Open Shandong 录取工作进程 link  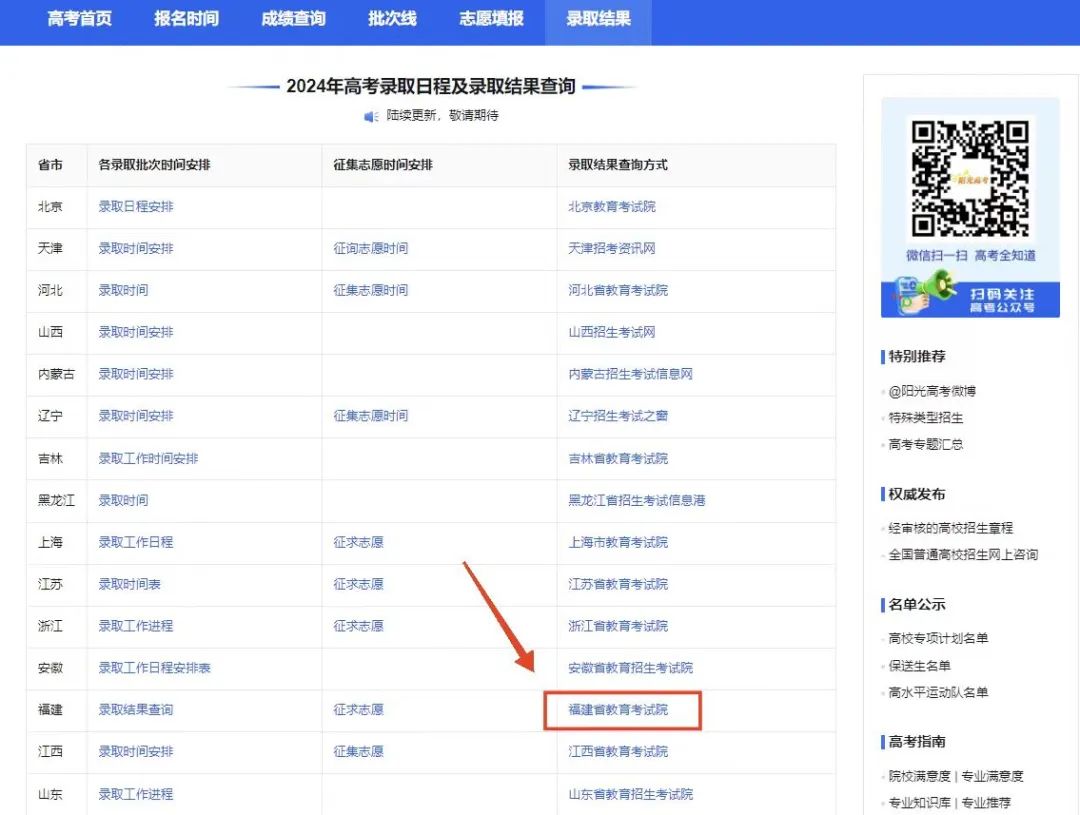point(136,794)
